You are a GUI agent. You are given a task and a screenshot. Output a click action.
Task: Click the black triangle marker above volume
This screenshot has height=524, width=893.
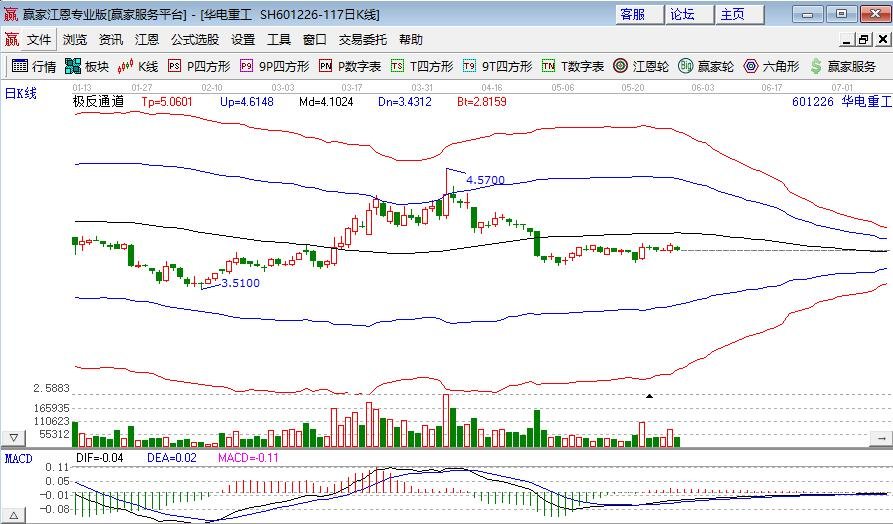coord(649,395)
